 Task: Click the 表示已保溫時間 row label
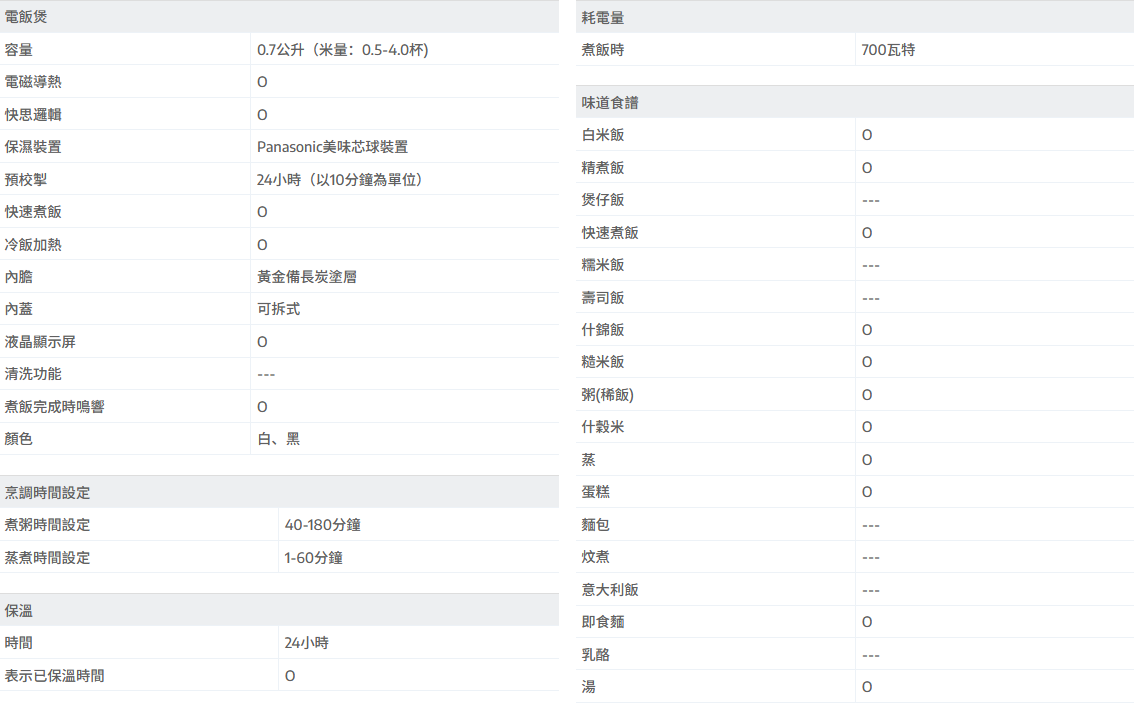(54, 676)
